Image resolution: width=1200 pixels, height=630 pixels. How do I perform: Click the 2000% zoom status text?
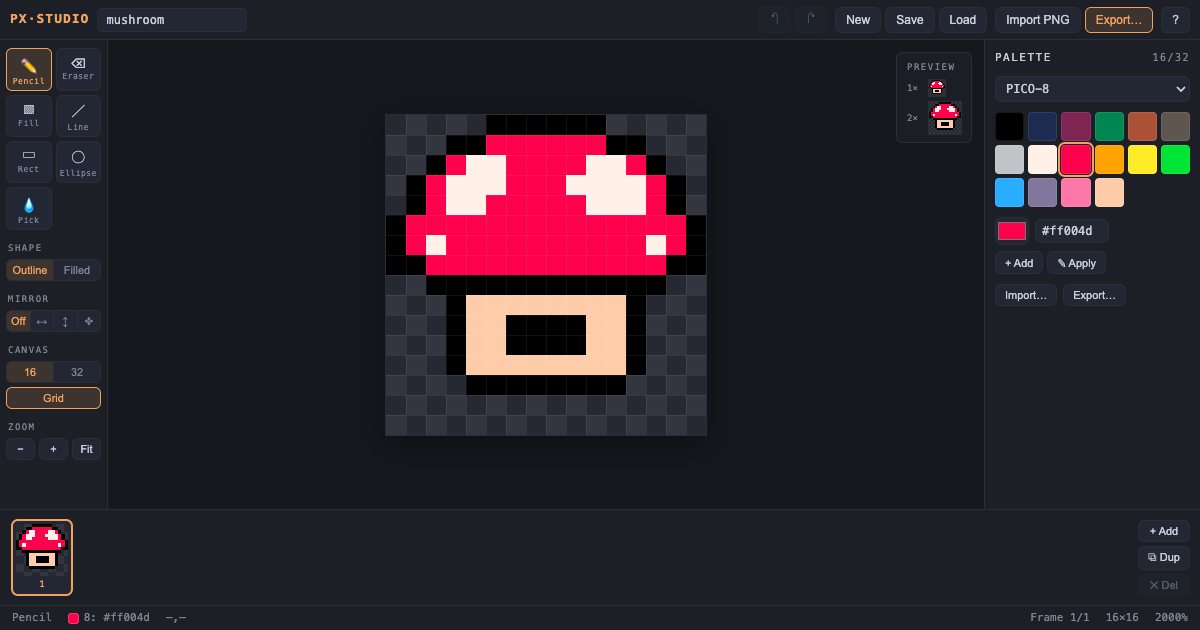click(x=1171, y=618)
